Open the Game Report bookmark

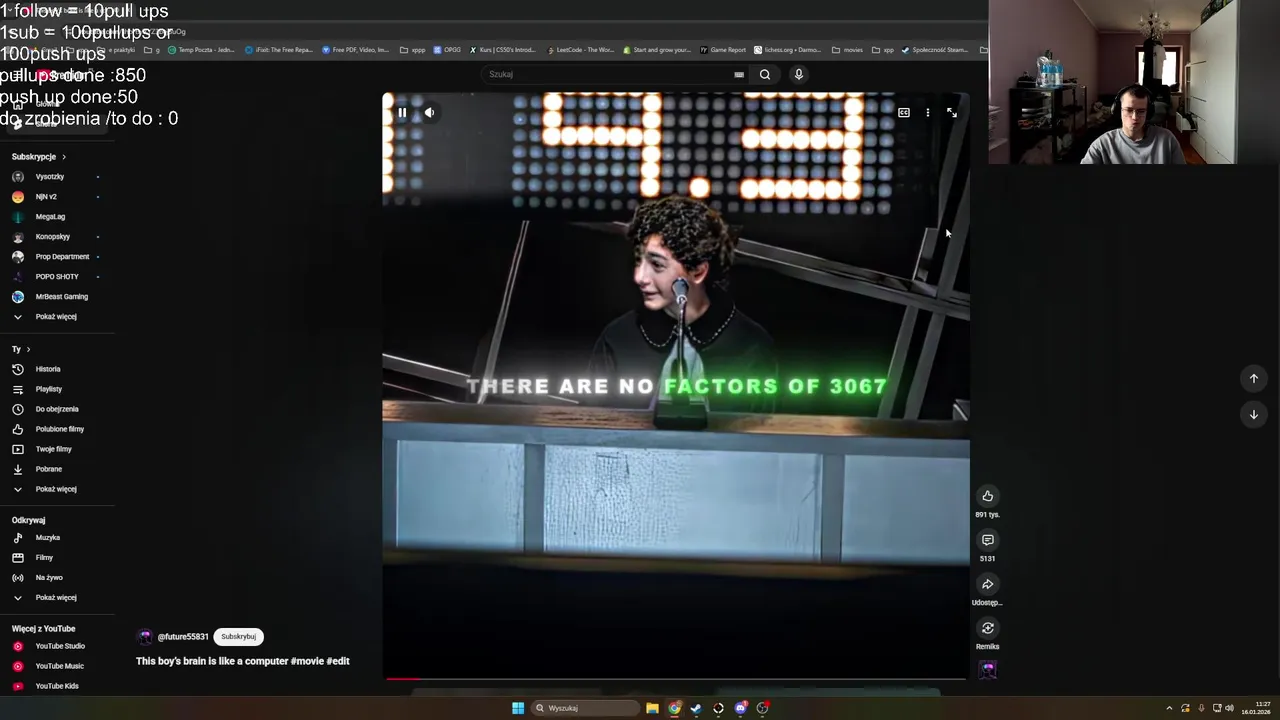(x=724, y=50)
